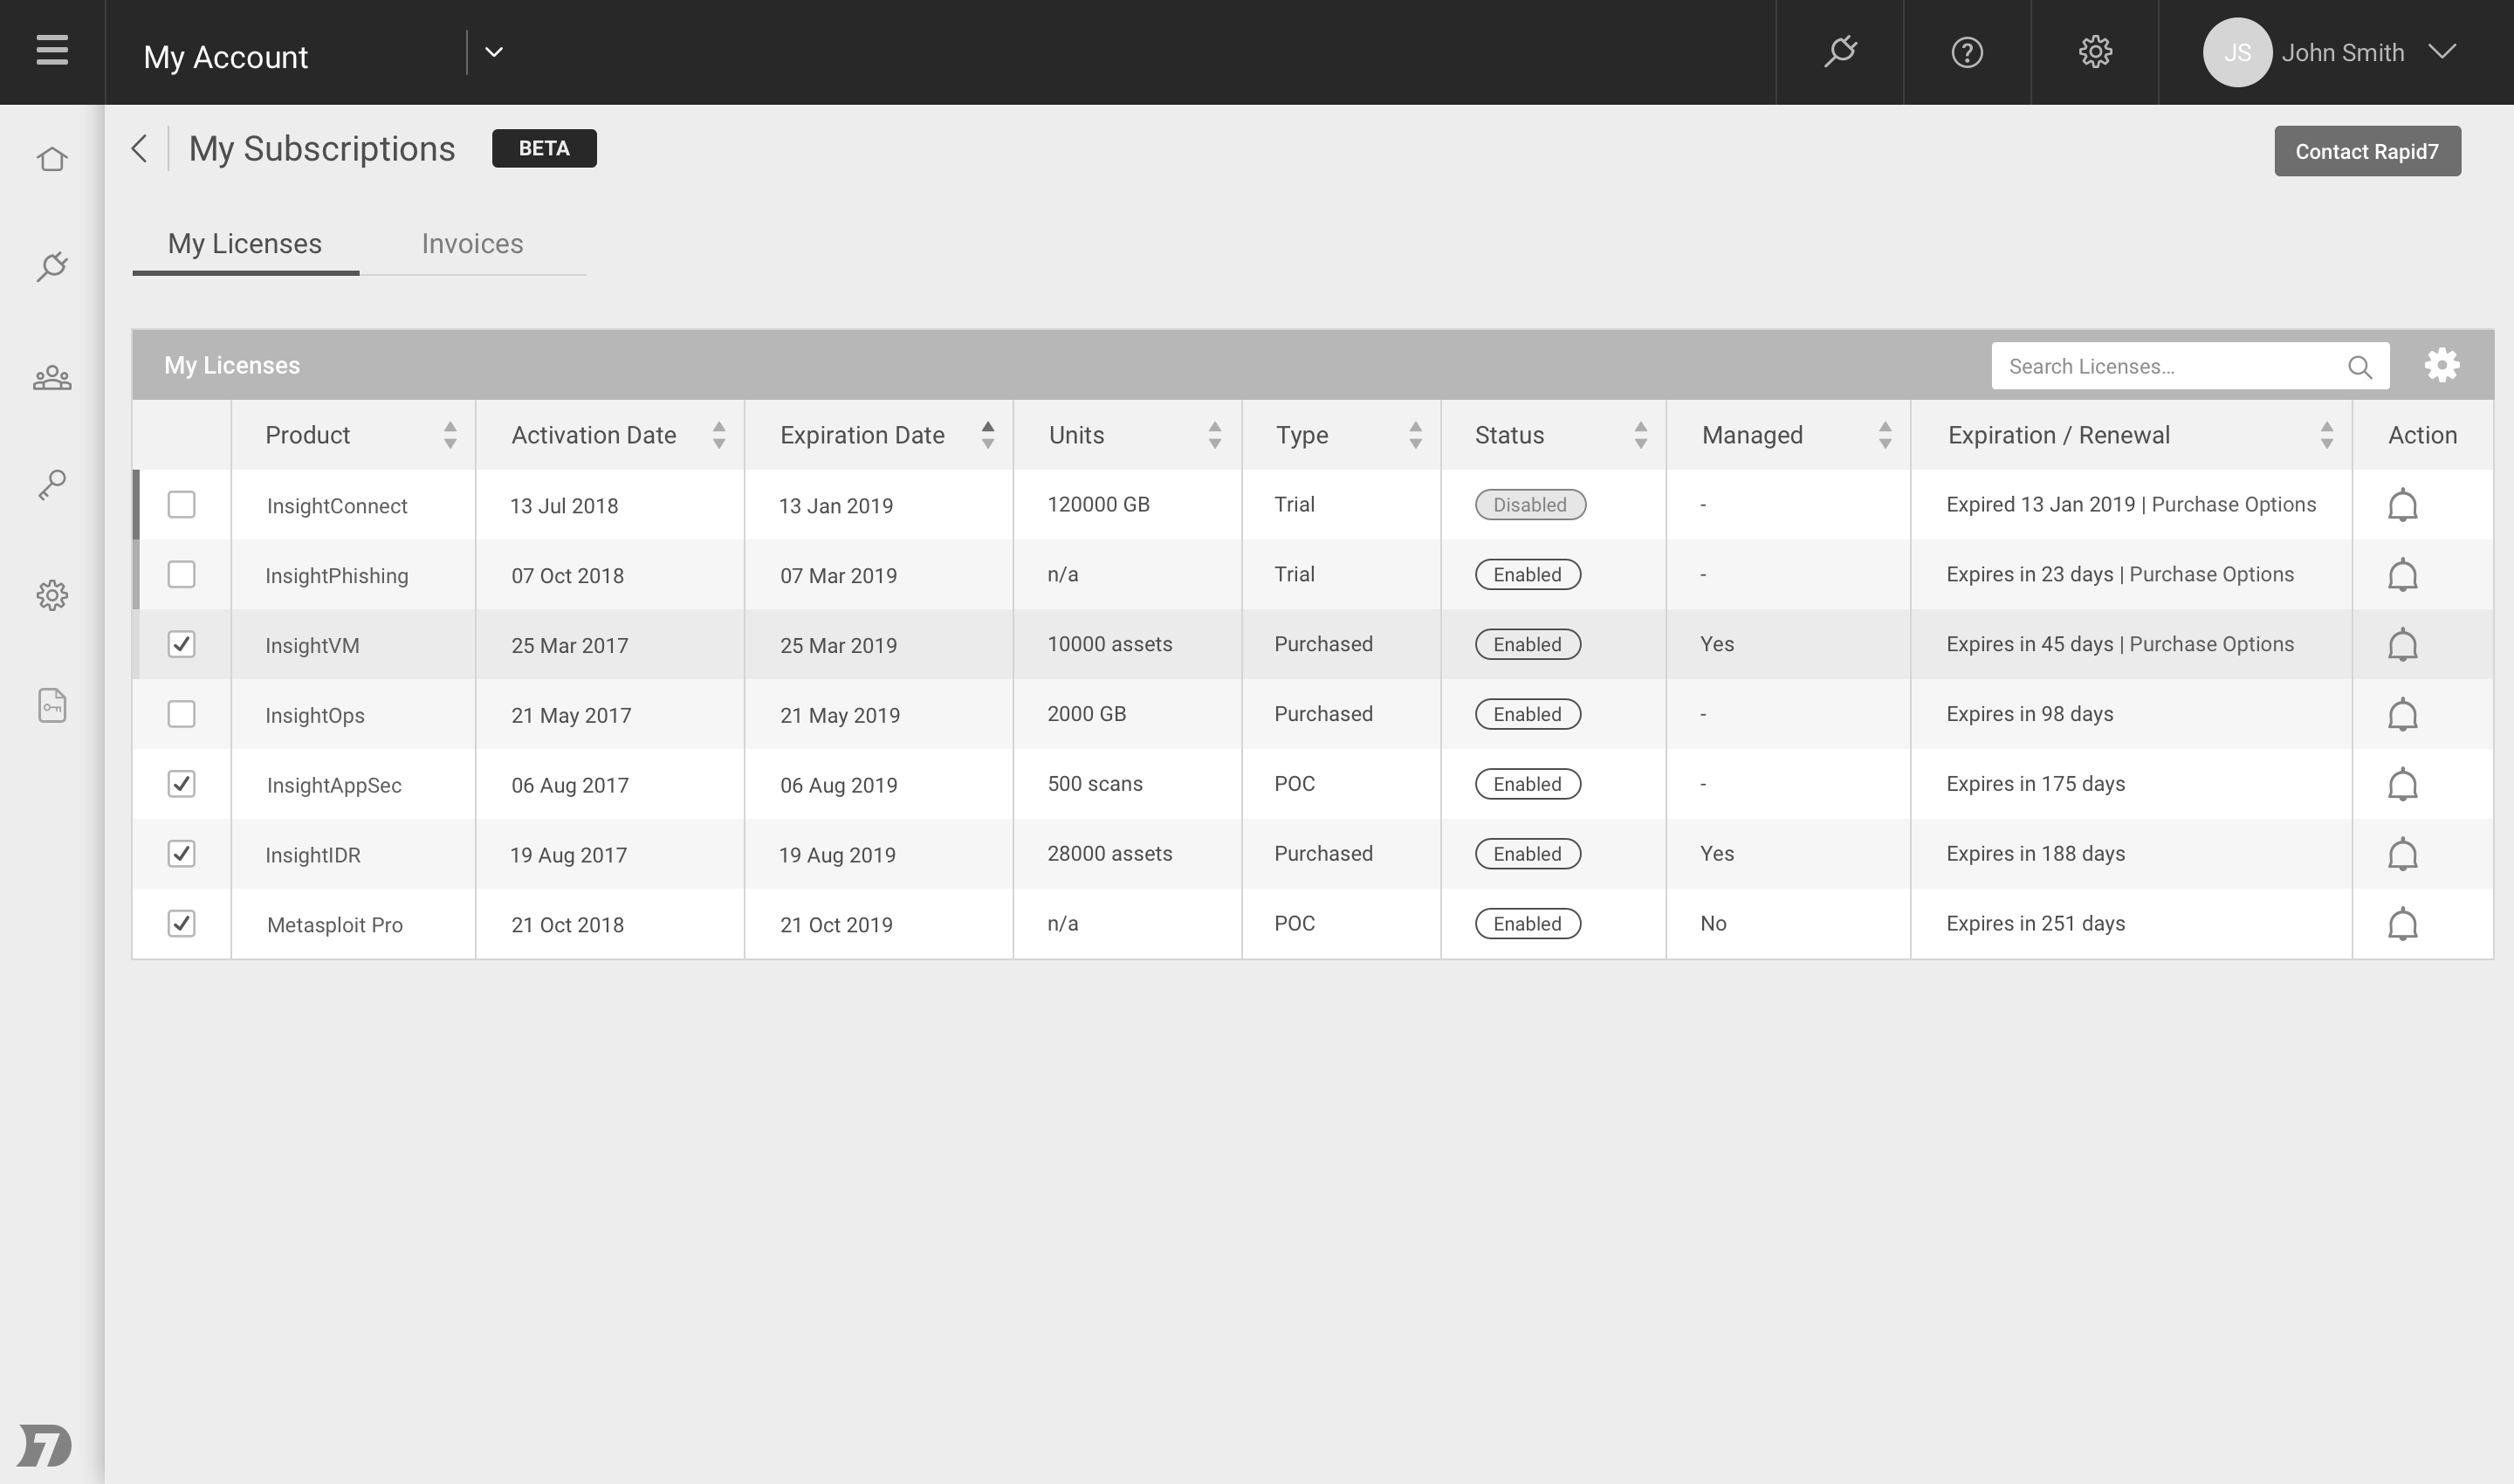Screen dimensions: 2514x1484
Task: Open table settings gear icon
Action: tap(2441, 365)
